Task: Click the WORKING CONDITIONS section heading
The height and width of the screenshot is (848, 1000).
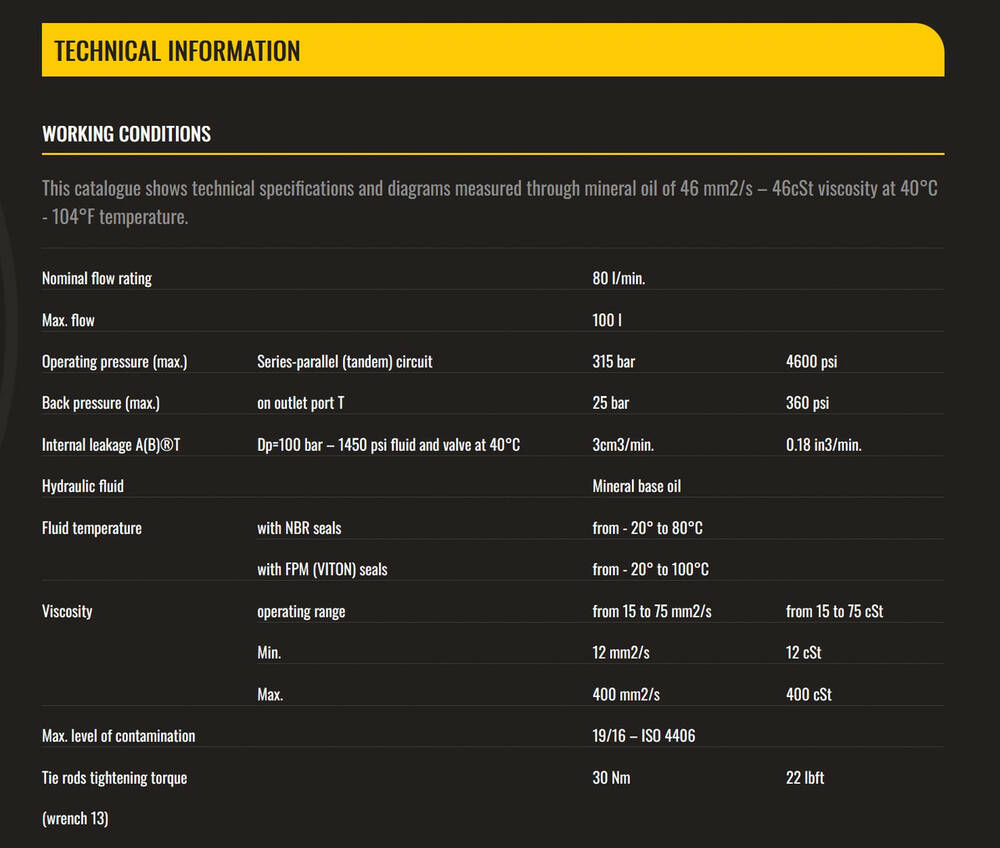Action: [126, 134]
